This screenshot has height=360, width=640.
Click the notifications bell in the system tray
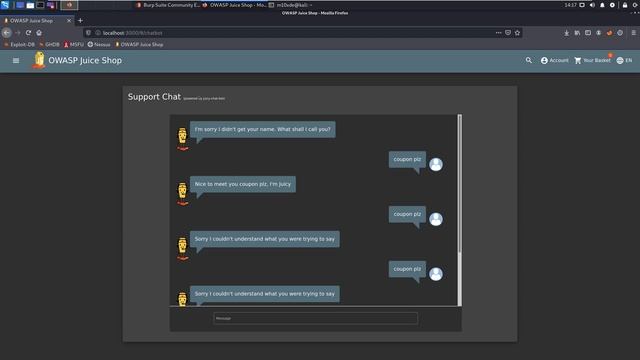click(602, 5)
